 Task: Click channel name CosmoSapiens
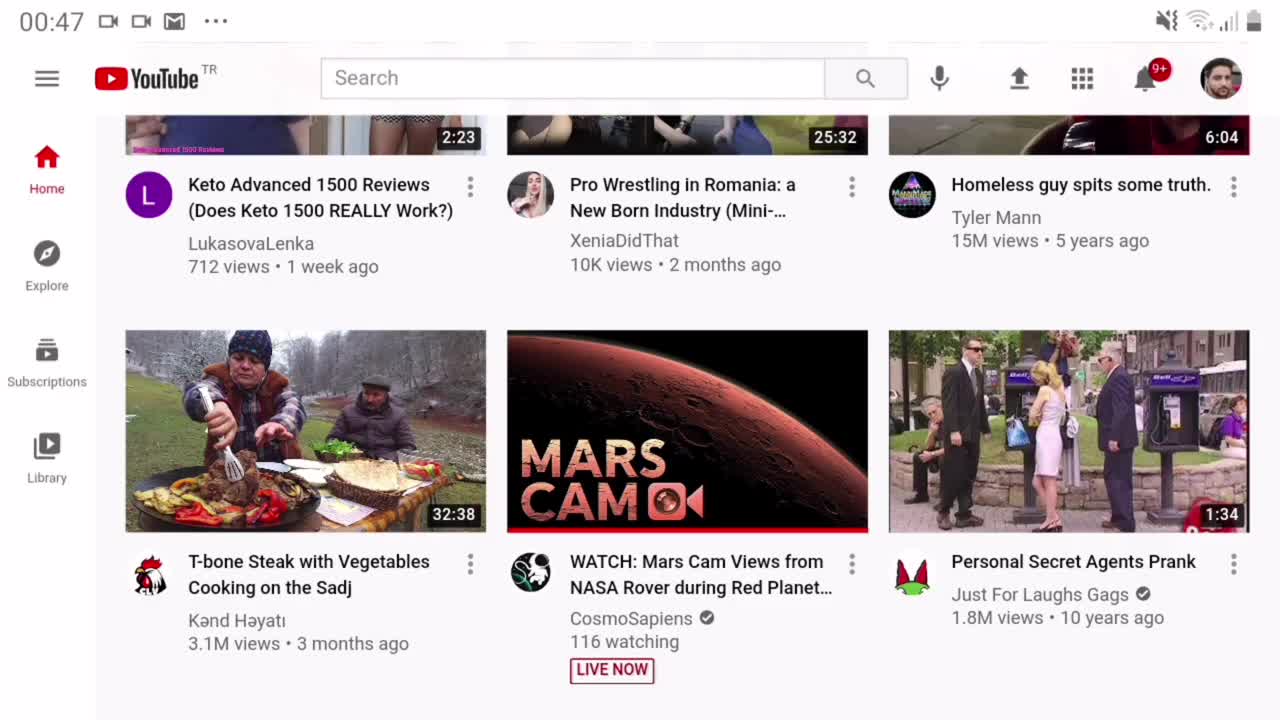point(631,619)
